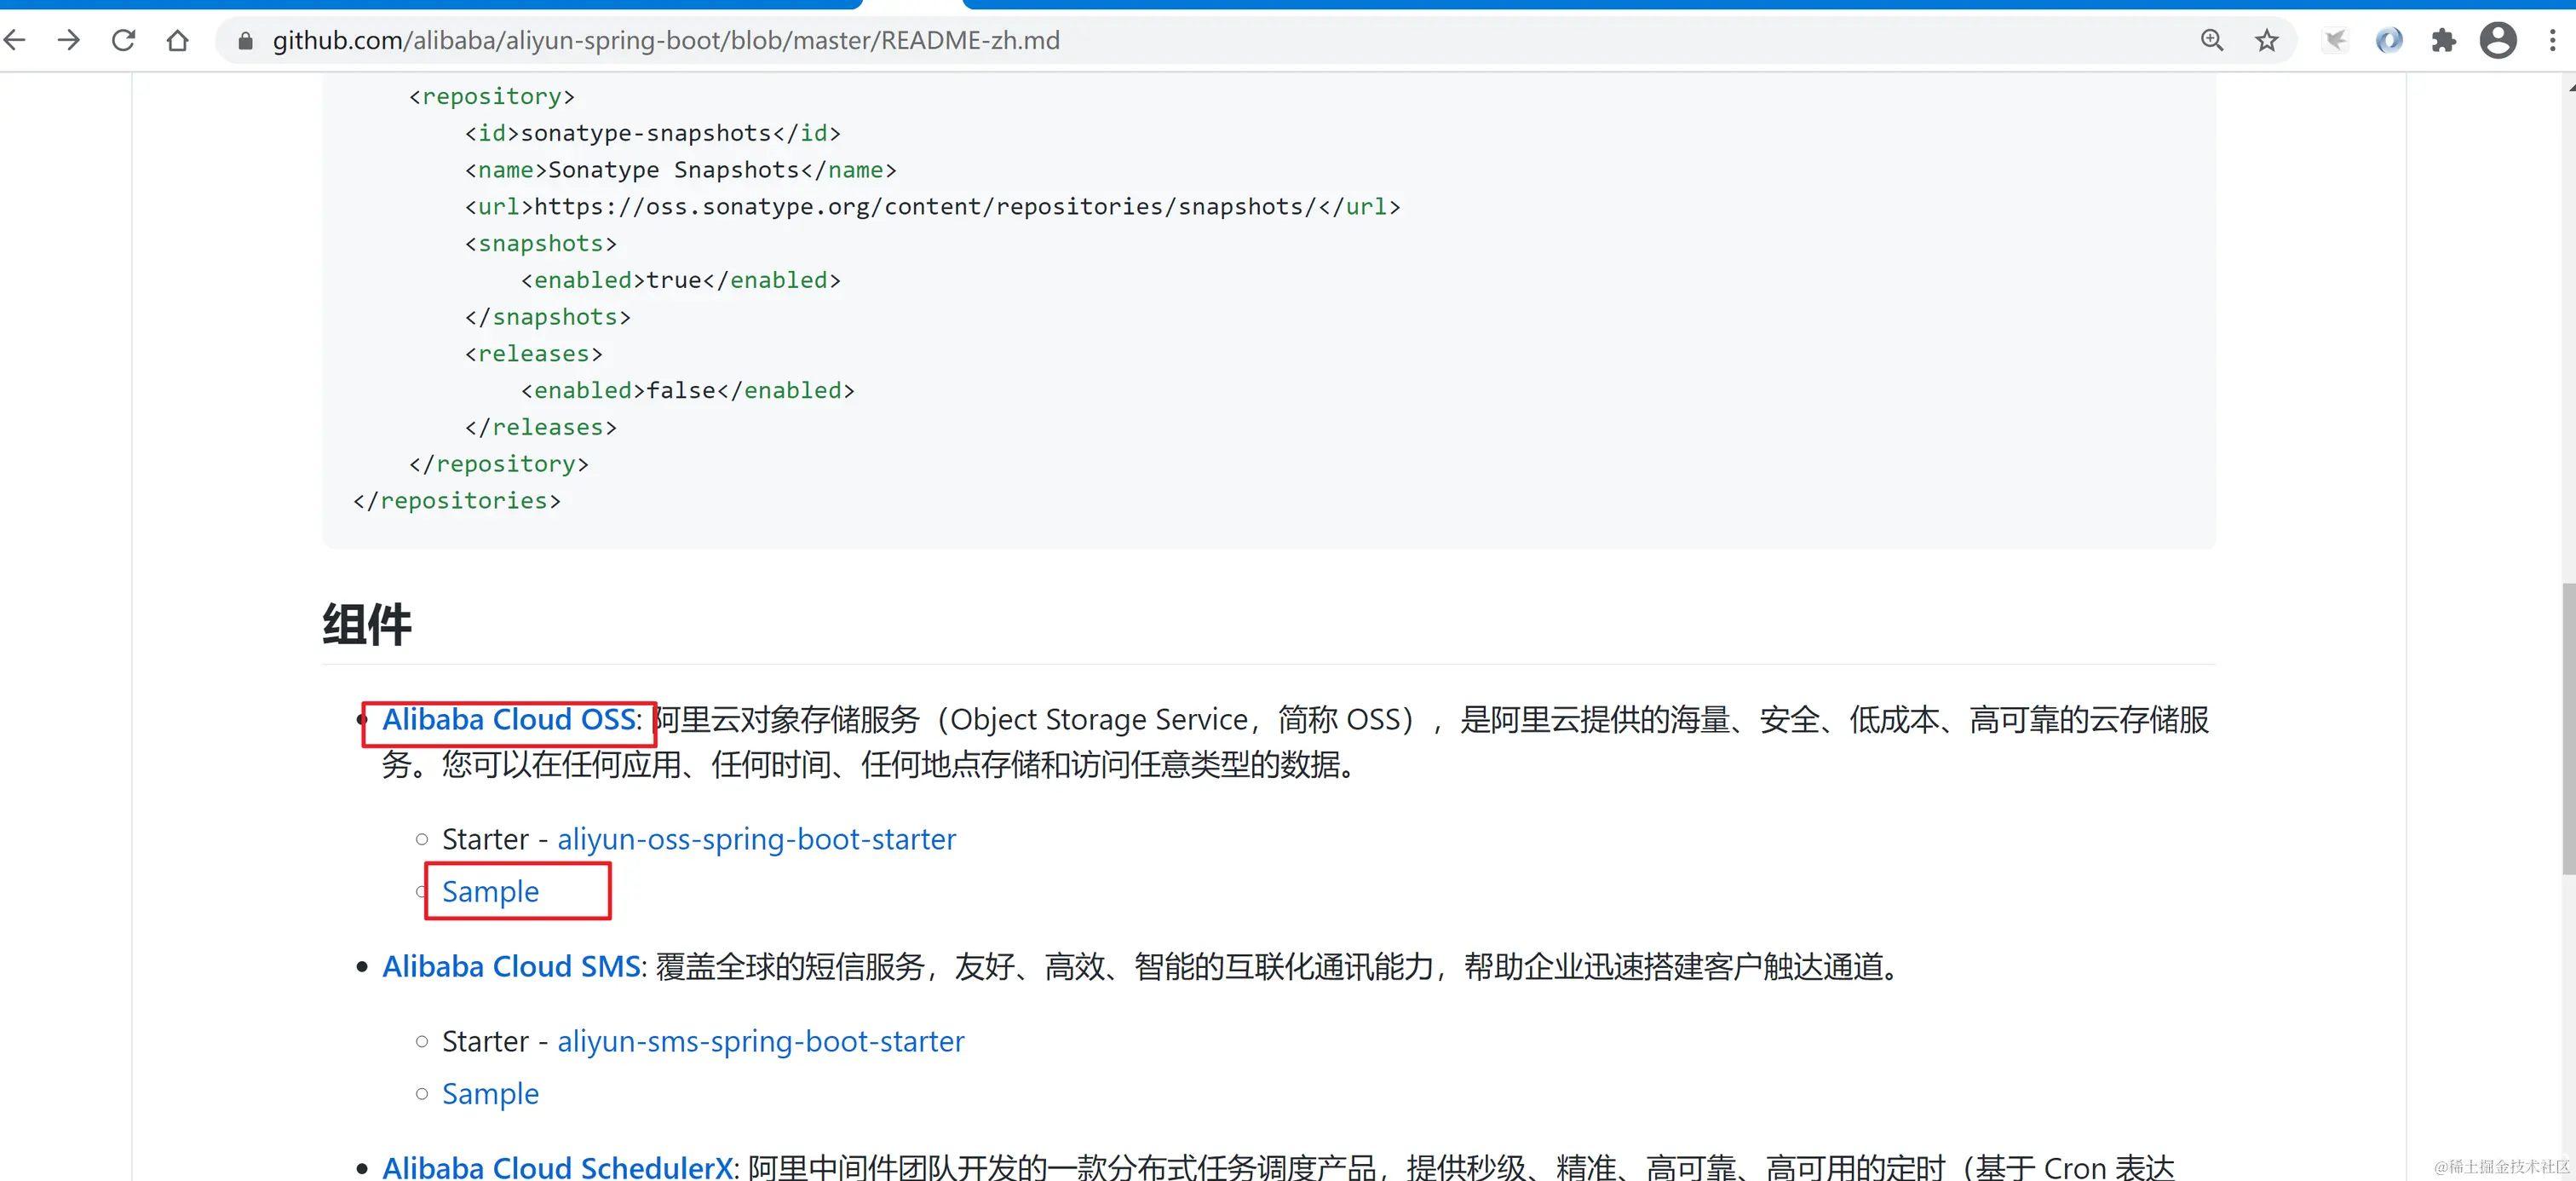2576x1181 pixels.
Task: Click the grey bird extension icon
Action: coord(2335,40)
